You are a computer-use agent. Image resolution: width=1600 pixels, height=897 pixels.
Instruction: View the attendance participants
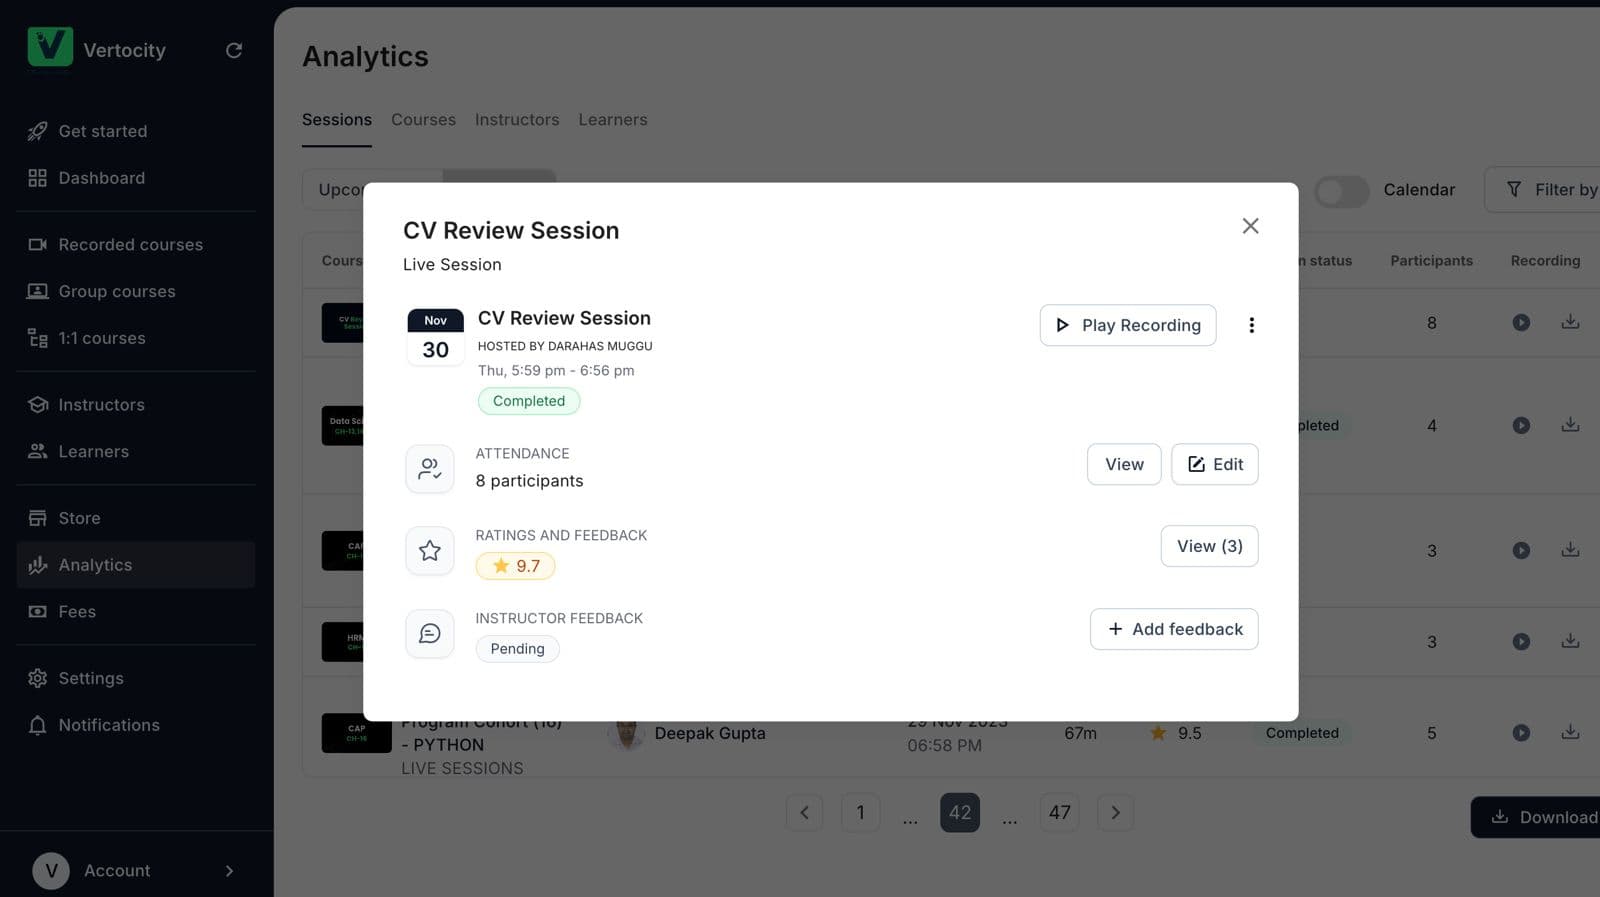[1124, 464]
